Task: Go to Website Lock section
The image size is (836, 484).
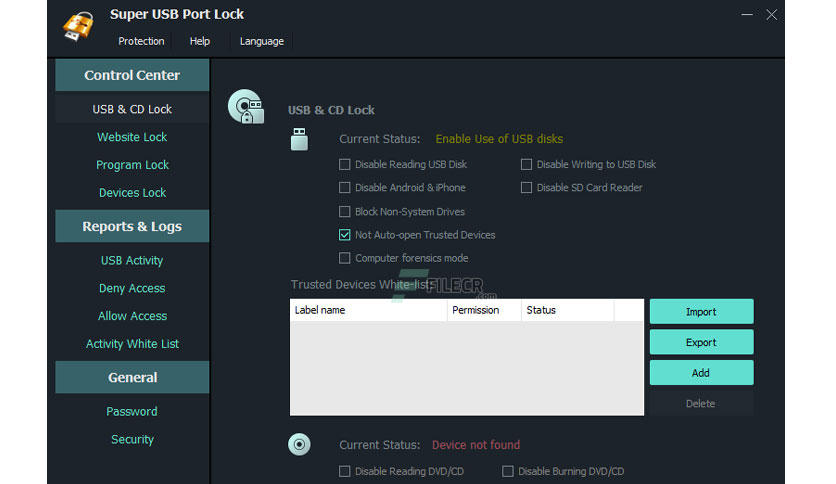Action: (x=132, y=137)
